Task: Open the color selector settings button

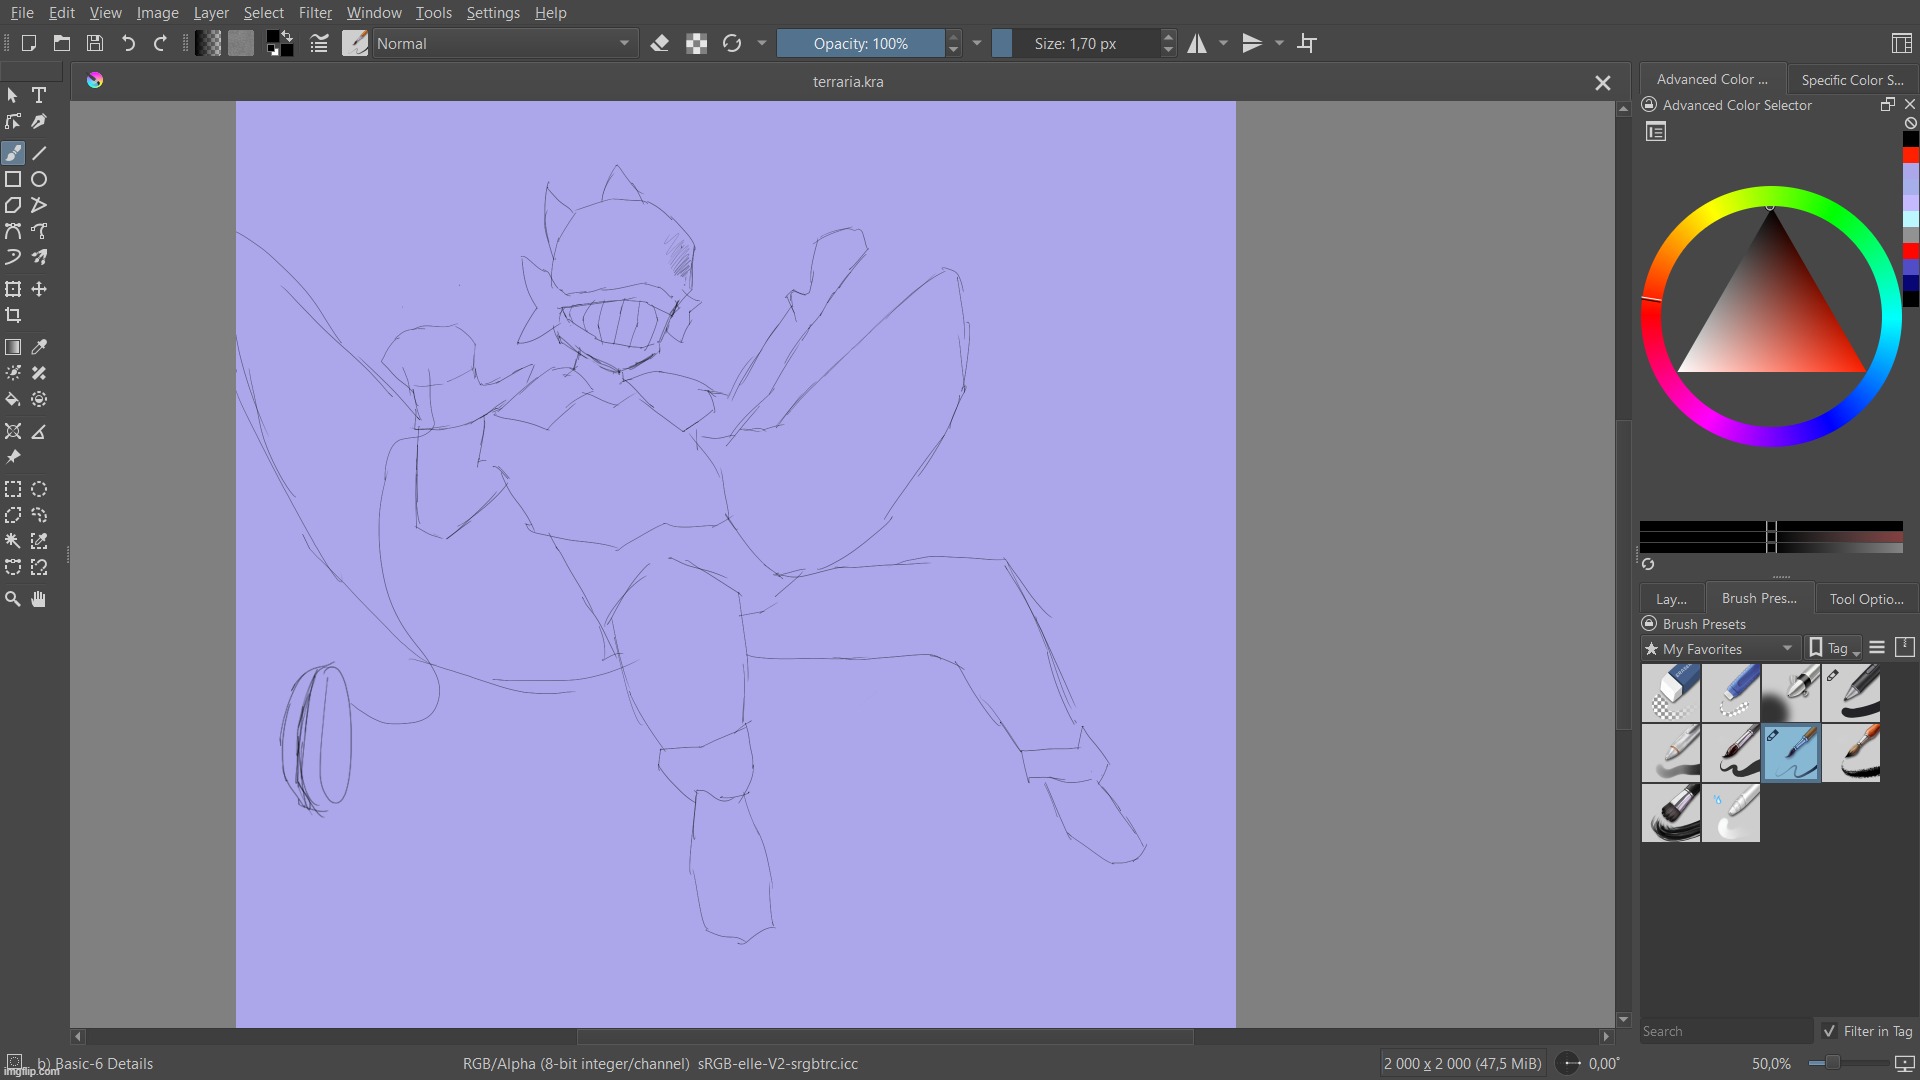Action: 1656,132
